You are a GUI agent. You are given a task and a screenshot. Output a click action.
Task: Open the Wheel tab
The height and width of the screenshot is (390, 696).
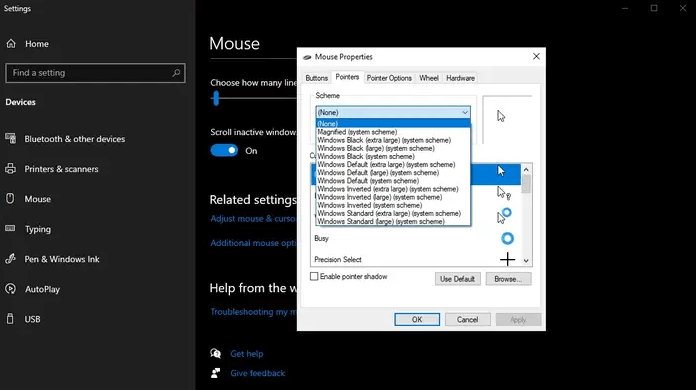429,78
